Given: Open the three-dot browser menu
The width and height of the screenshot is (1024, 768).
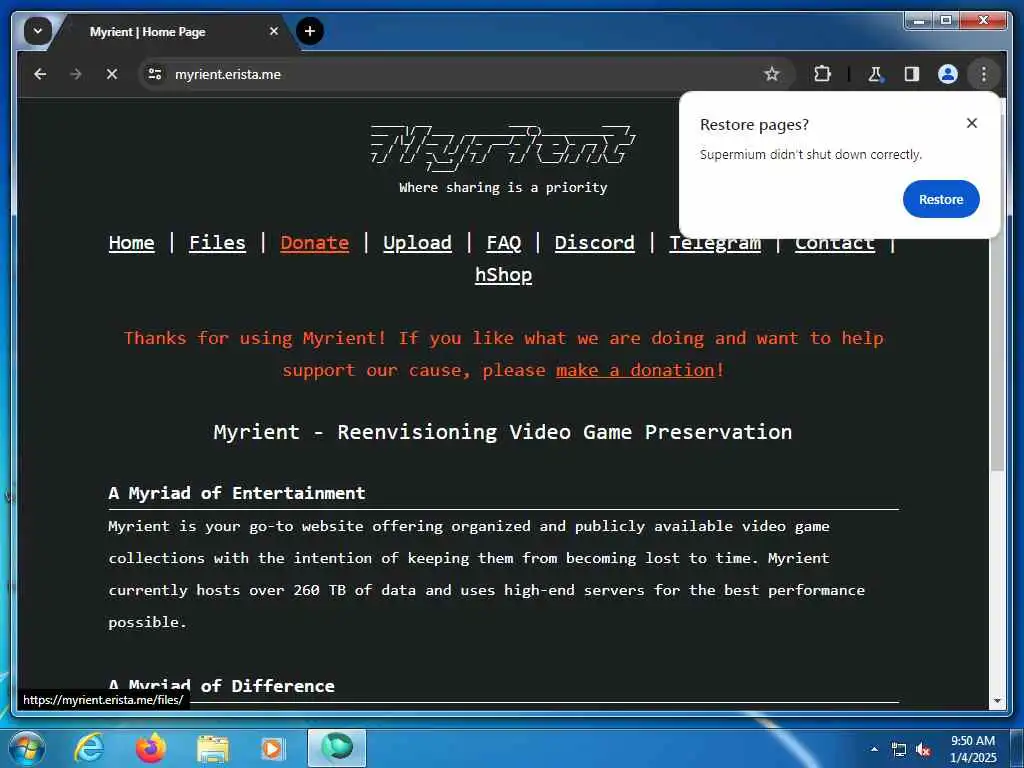Looking at the screenshot, I should coord(984,74).
